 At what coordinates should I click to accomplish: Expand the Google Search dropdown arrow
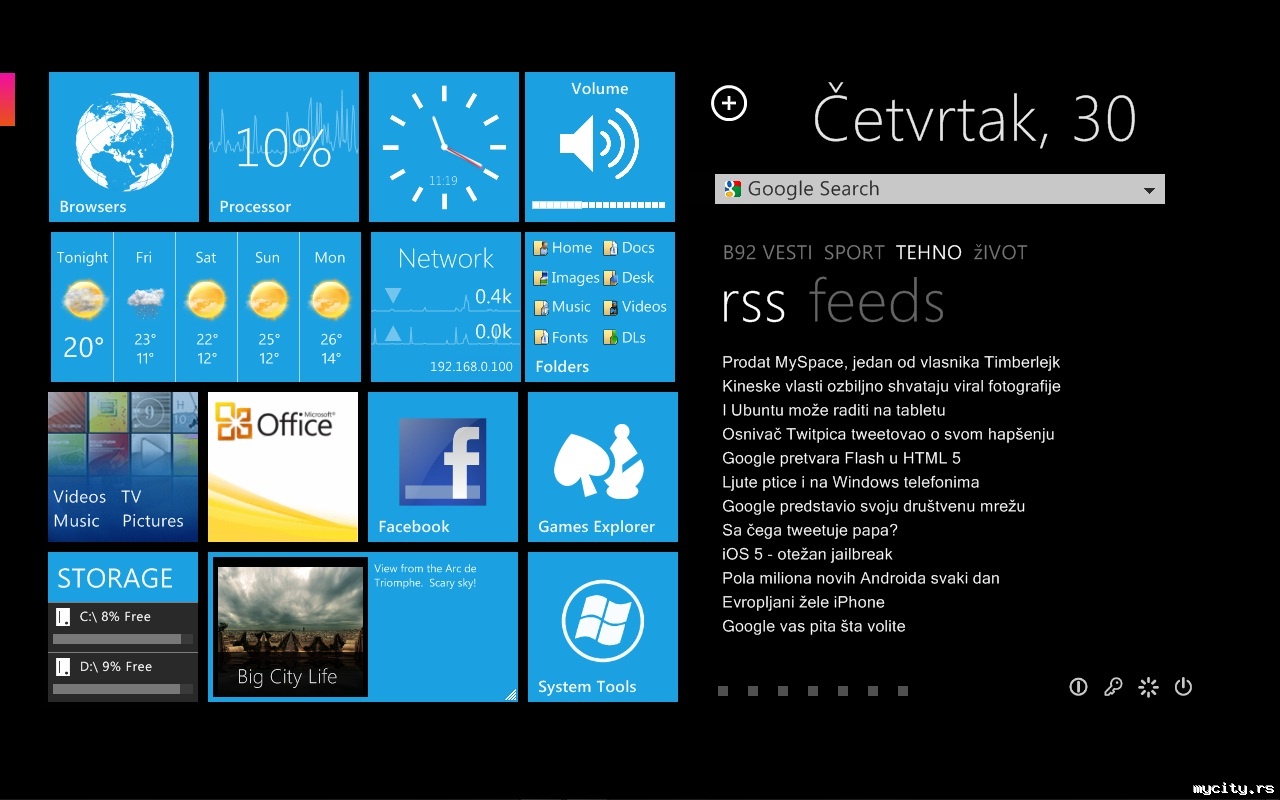point(1149,190)
